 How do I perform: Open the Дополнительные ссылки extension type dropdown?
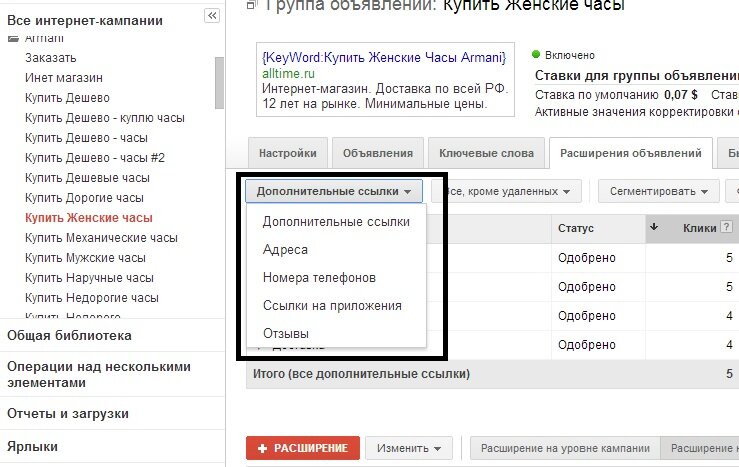pyautogui.click(x=334, y=190)
